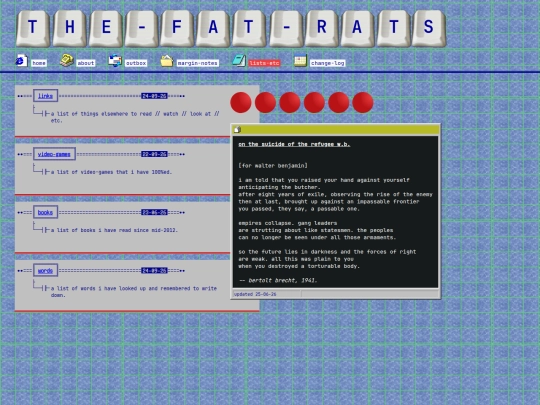Click the 'E' keycap in header

[106, 28]
